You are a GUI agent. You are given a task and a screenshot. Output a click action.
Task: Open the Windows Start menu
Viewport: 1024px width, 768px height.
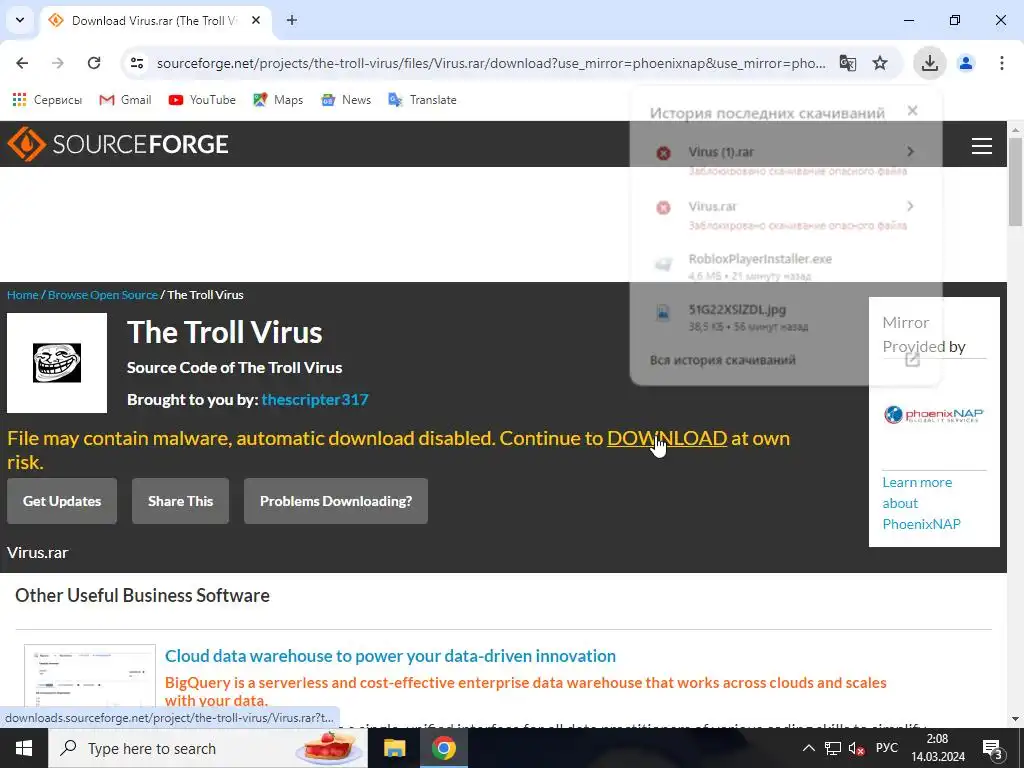click(x=24, y=748)
